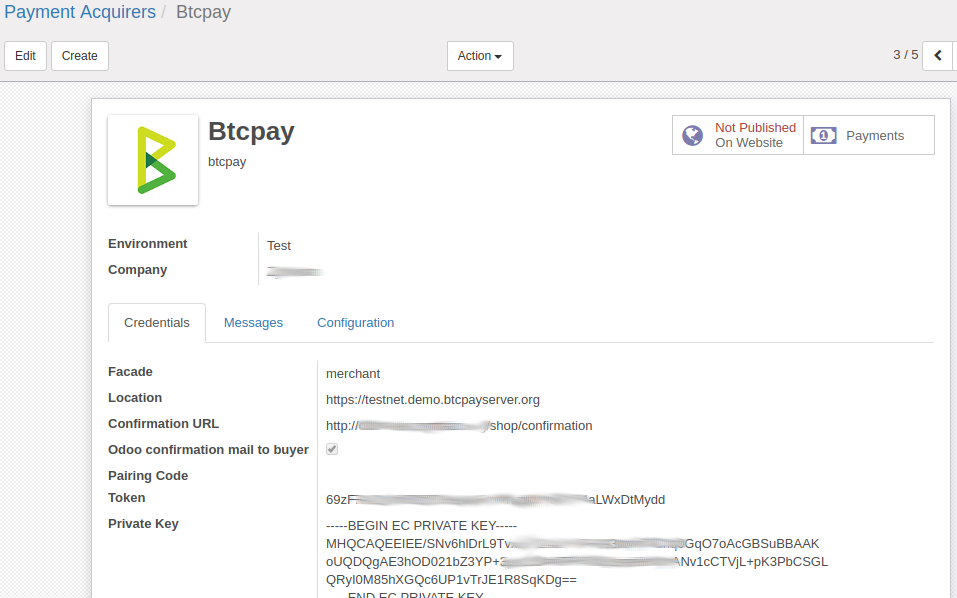Toggle Odoo confirmation mail to buyer checkbox
This screenshot has width=957, height=598.
pos(332,449)
